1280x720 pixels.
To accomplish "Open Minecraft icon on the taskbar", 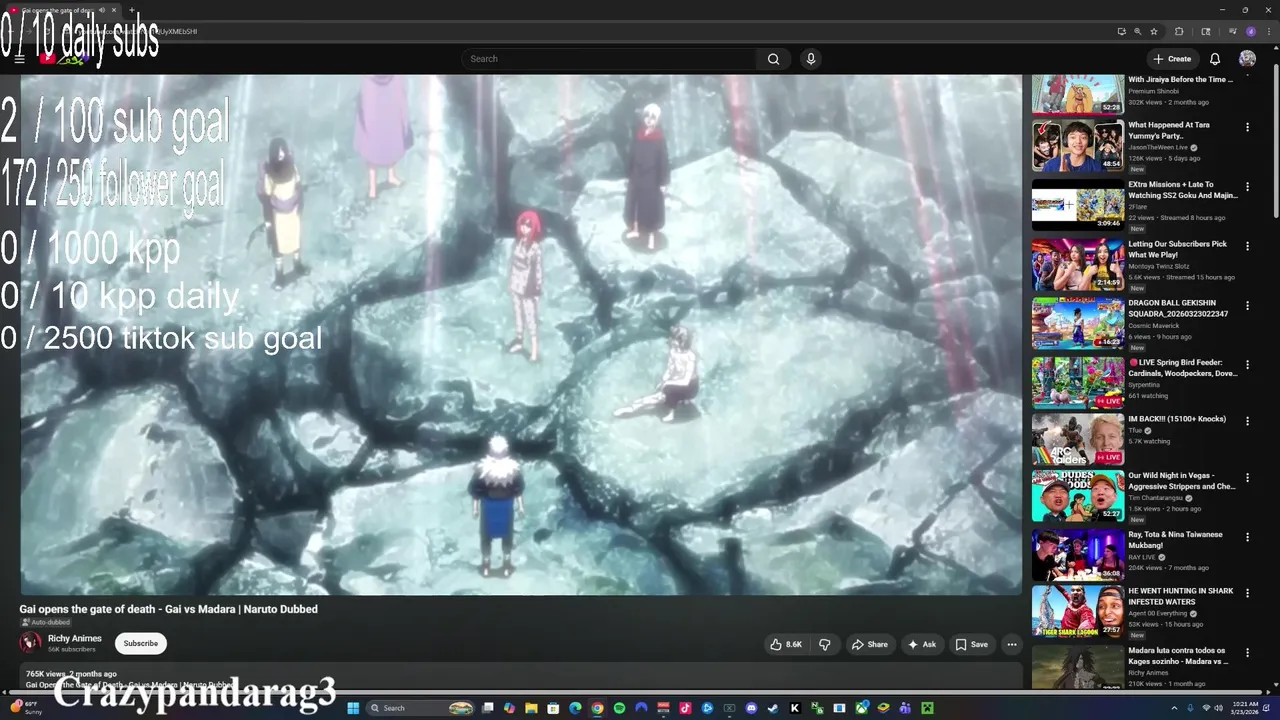I will point(927,708).
